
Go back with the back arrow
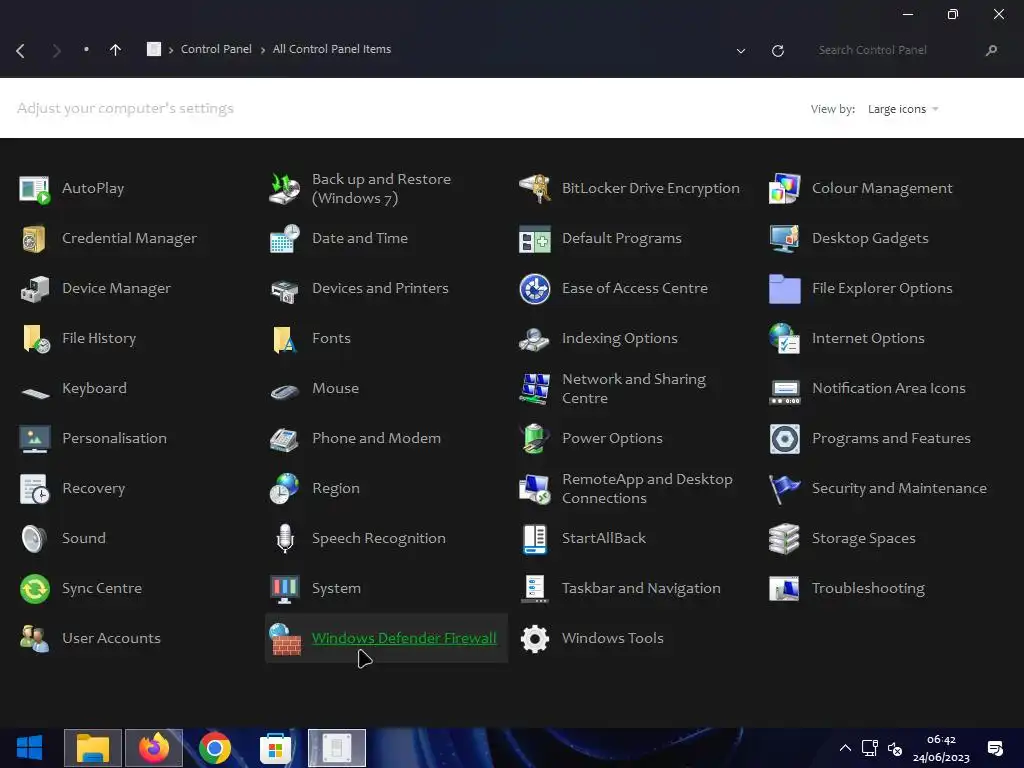tap(20, 50)
